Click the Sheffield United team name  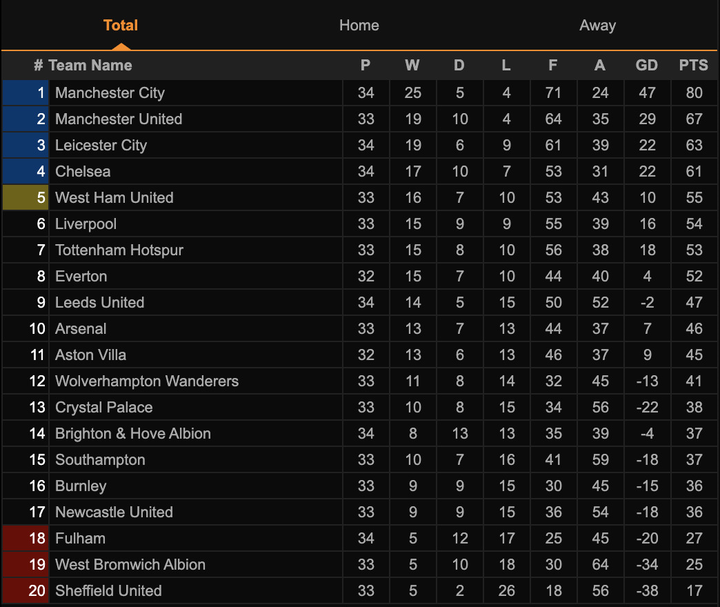pos(108,591)
